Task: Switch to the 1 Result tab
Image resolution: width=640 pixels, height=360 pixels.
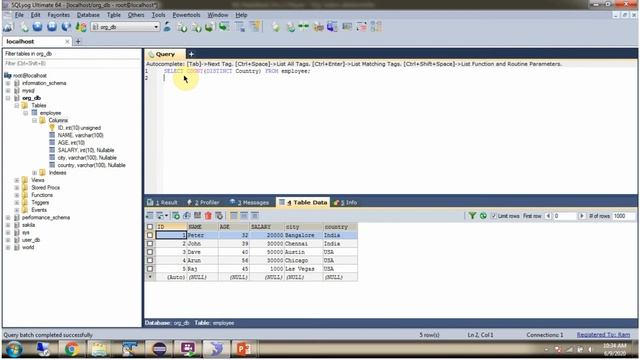Action: point(163,202)
